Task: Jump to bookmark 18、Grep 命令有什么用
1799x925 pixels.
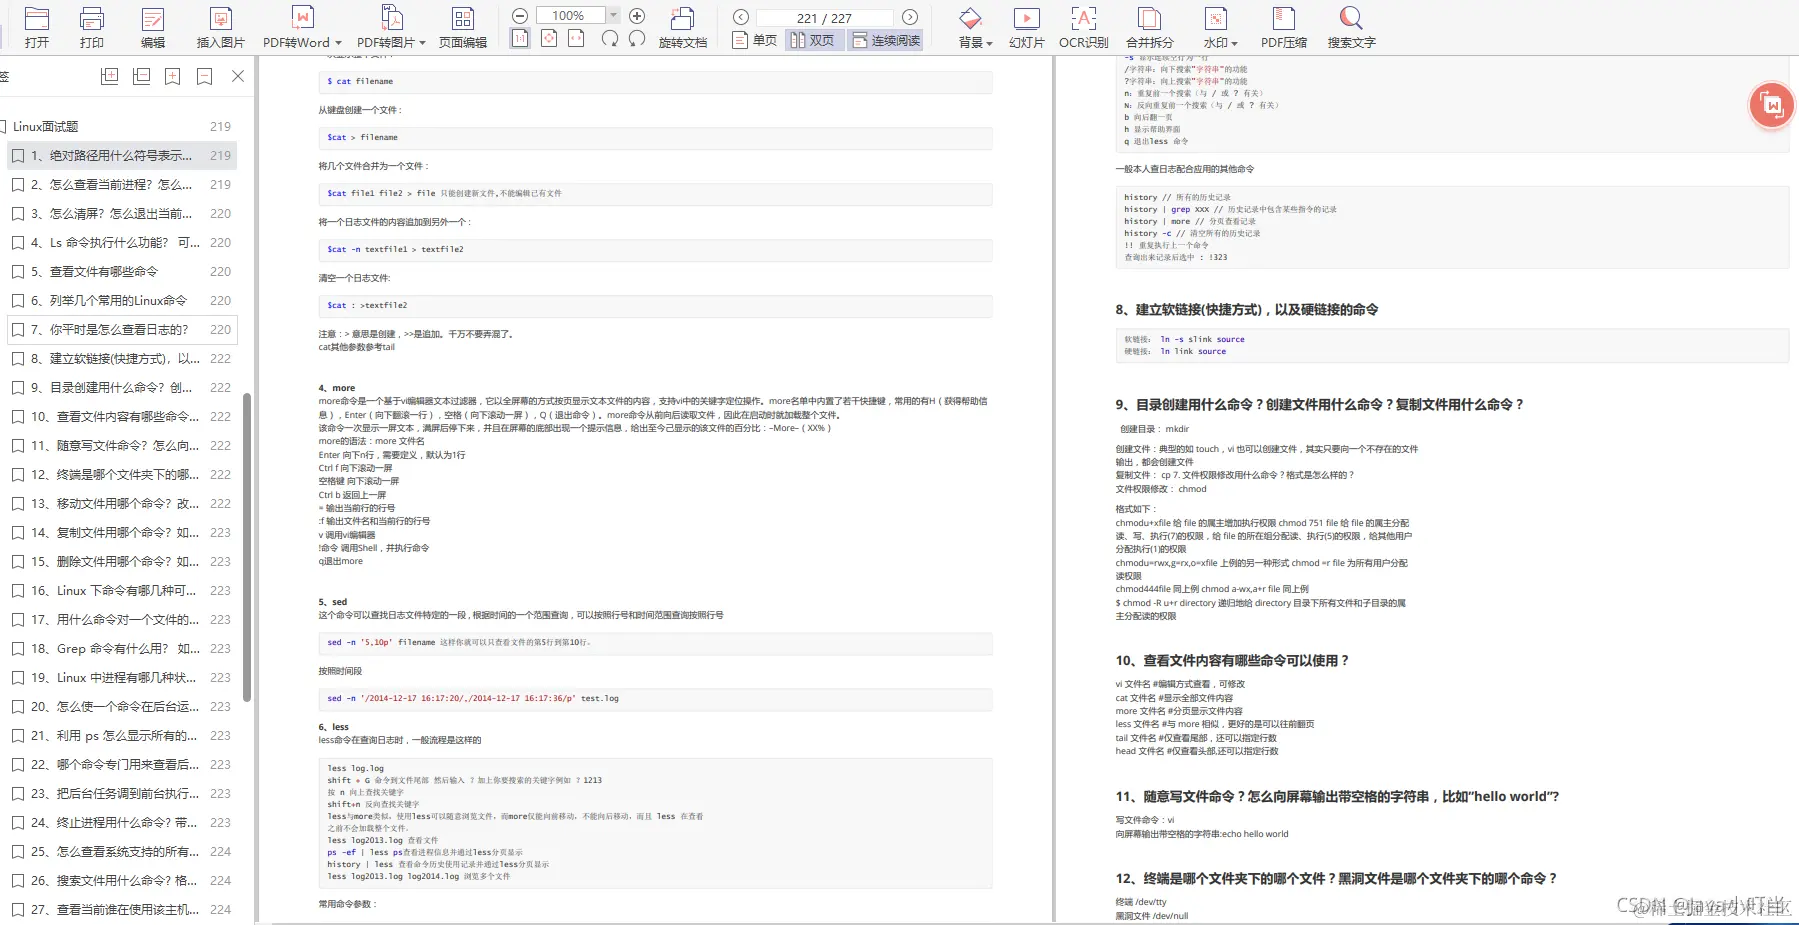Action: (x=122, y=648)
